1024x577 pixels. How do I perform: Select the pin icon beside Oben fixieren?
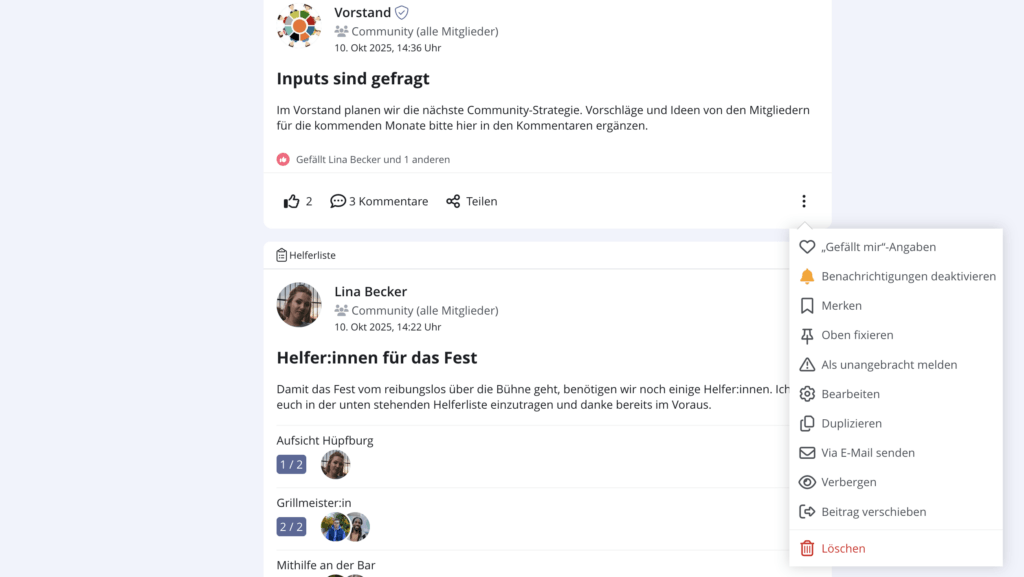806,335
